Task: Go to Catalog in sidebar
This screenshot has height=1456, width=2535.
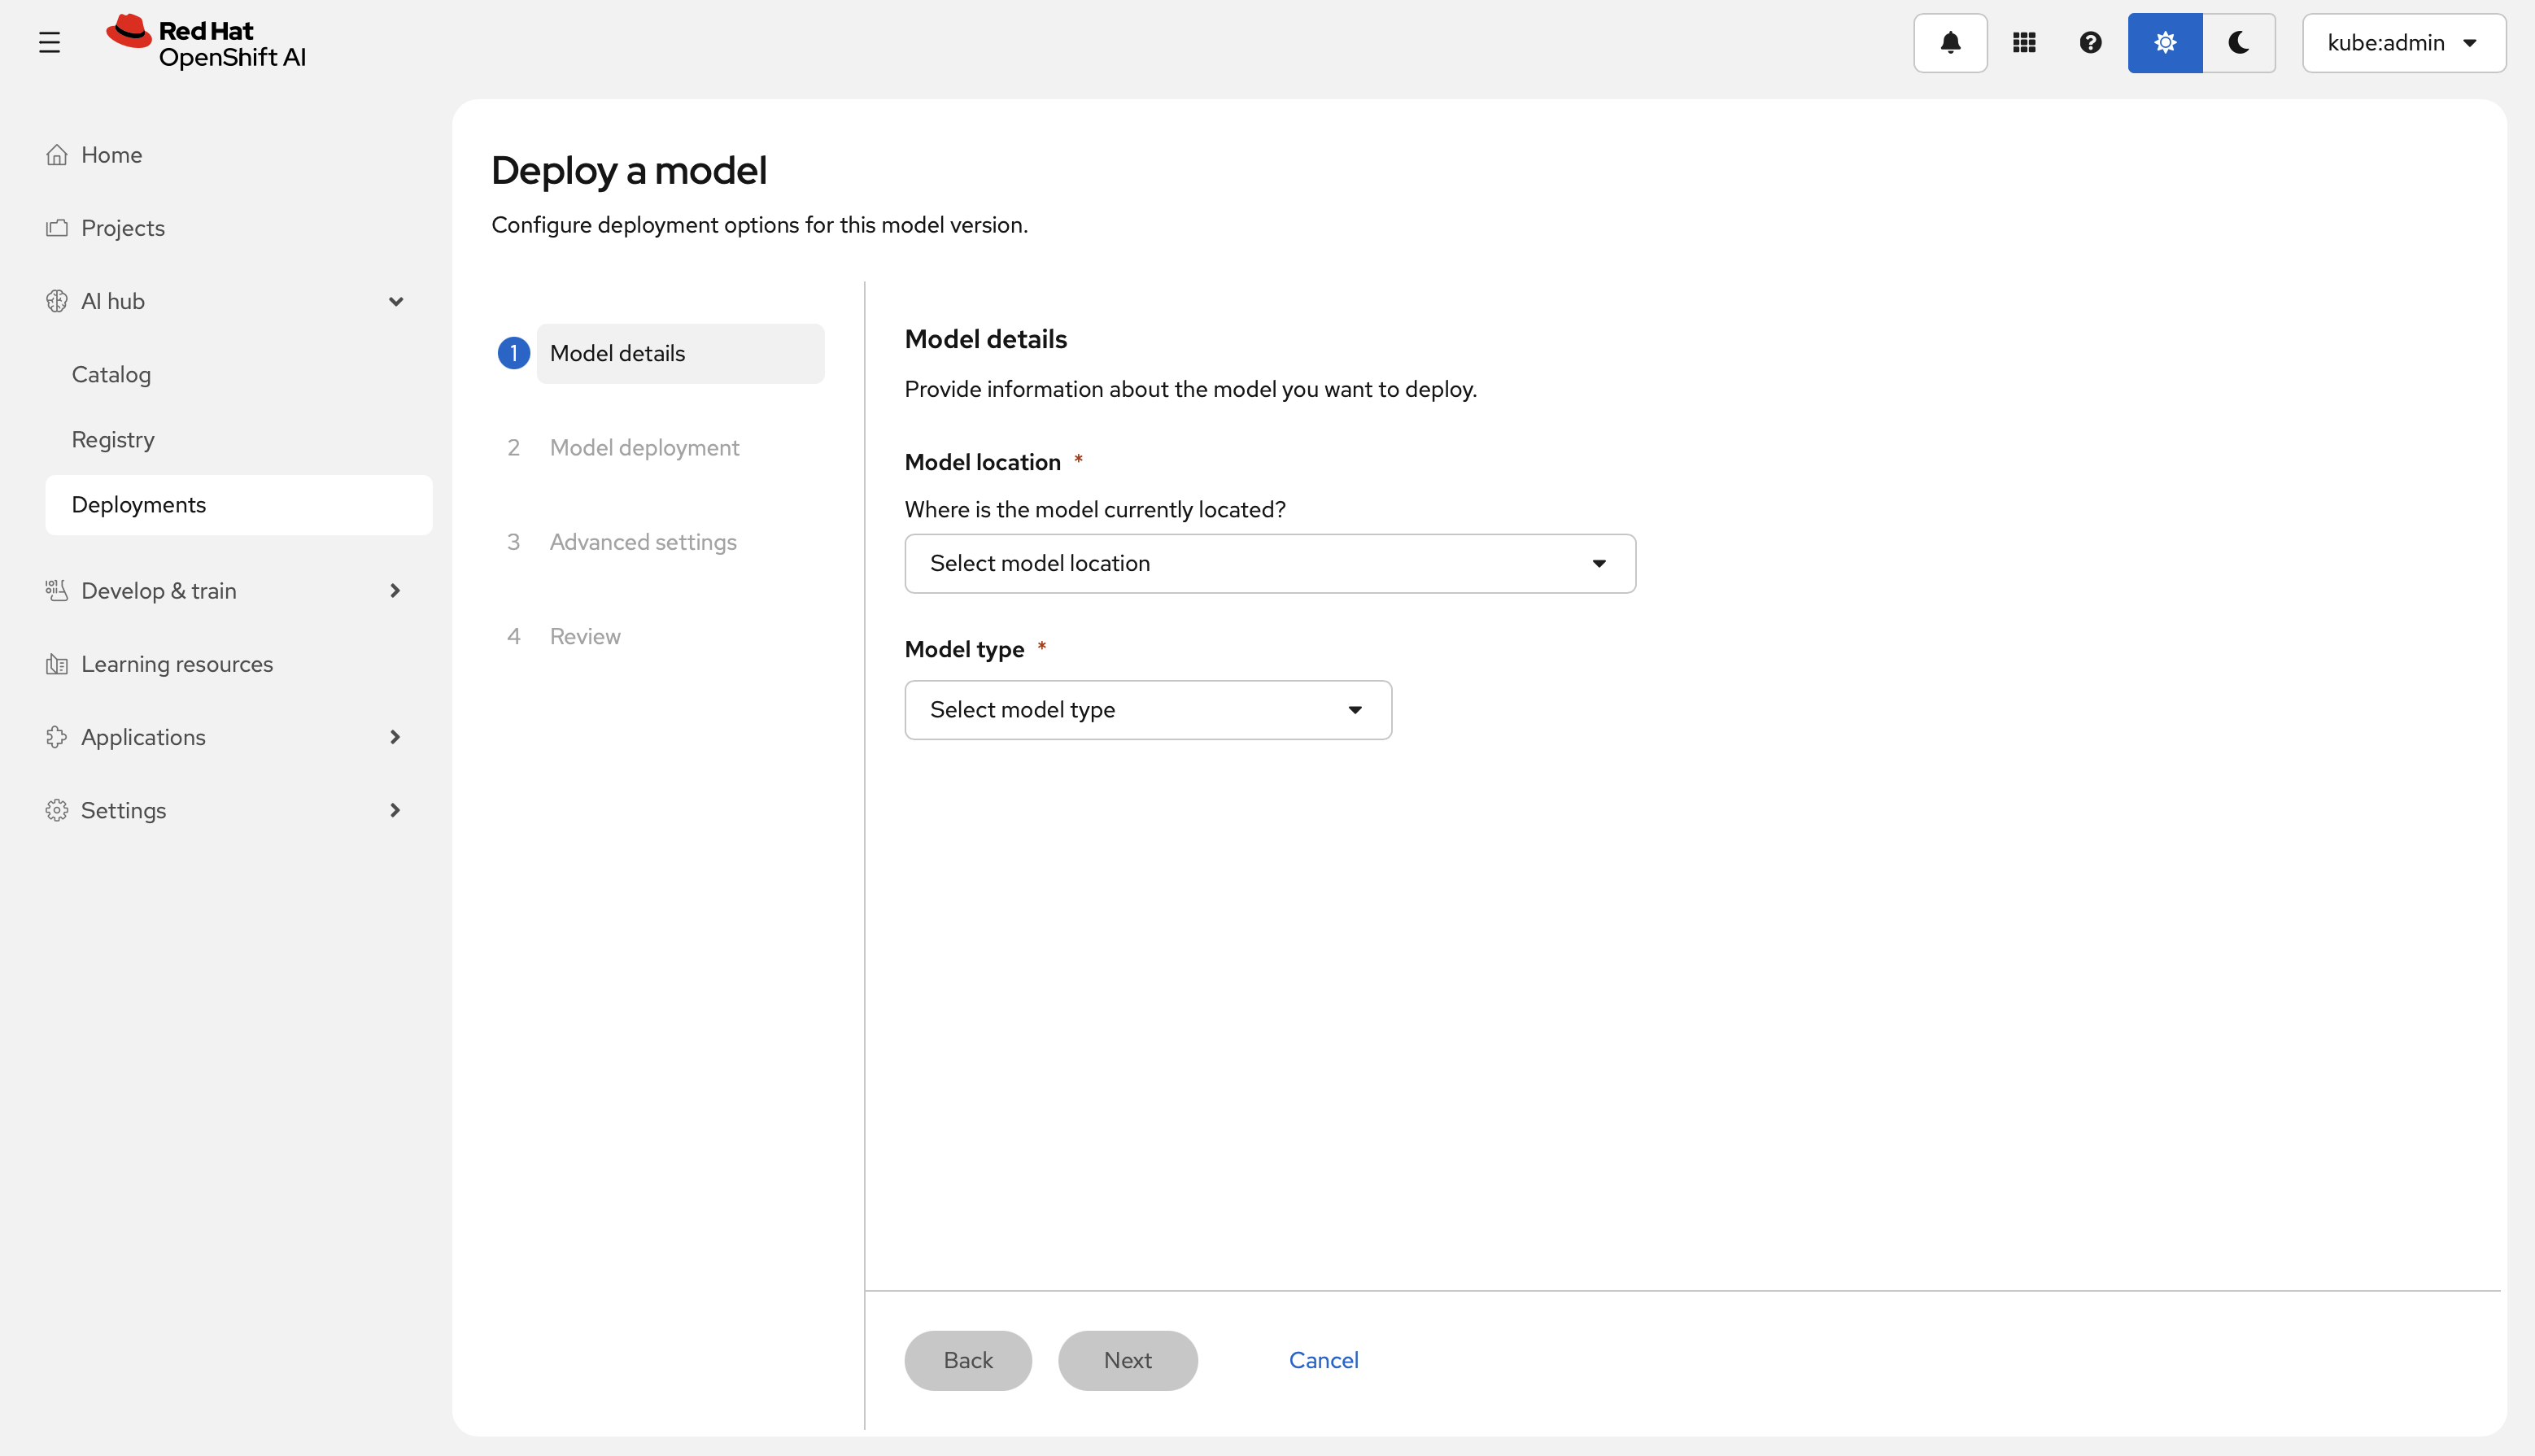Action: [x=111, y=375]
